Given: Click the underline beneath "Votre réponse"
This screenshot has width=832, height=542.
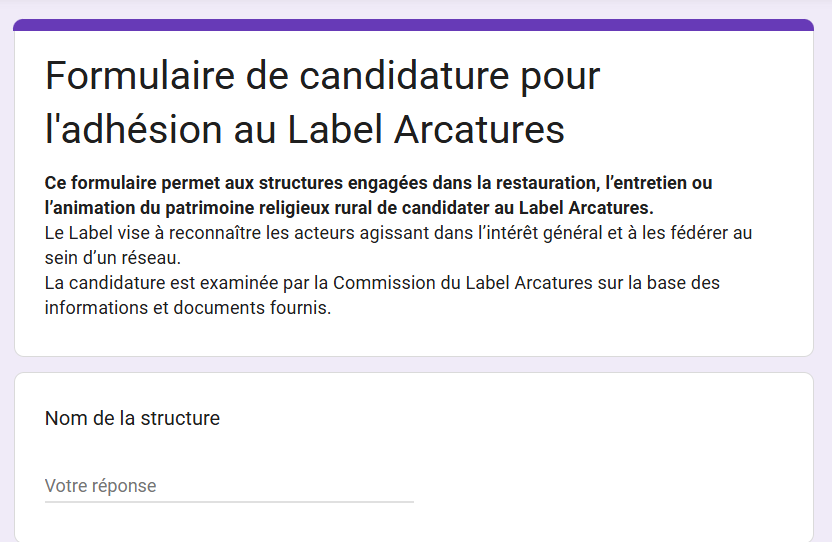Looking at the screenshot, I should [228, 501].
